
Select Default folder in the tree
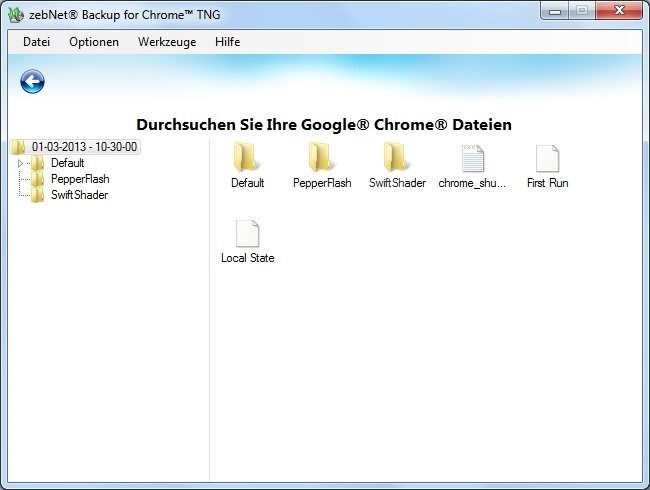tap(59, 163)
